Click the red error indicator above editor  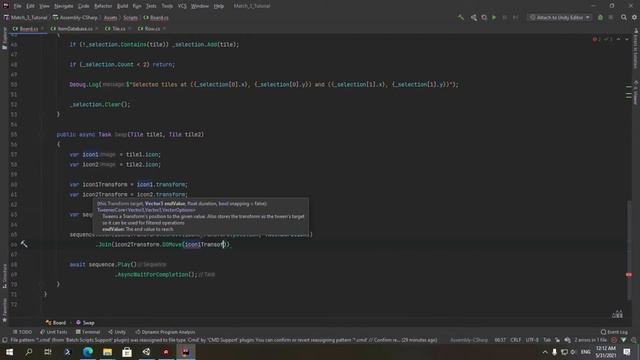click(596, 39)
